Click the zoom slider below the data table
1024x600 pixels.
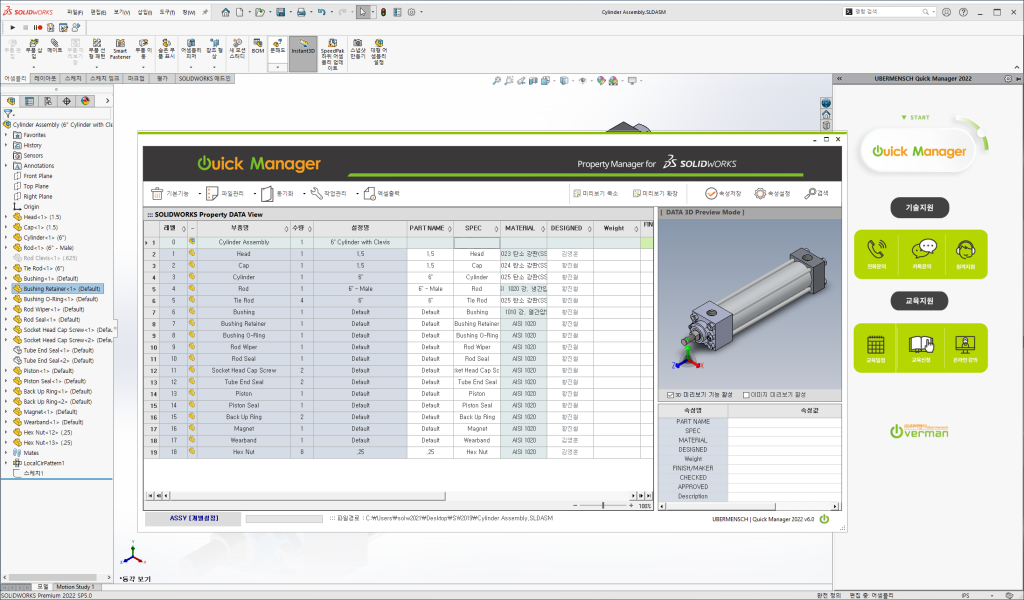603,506
